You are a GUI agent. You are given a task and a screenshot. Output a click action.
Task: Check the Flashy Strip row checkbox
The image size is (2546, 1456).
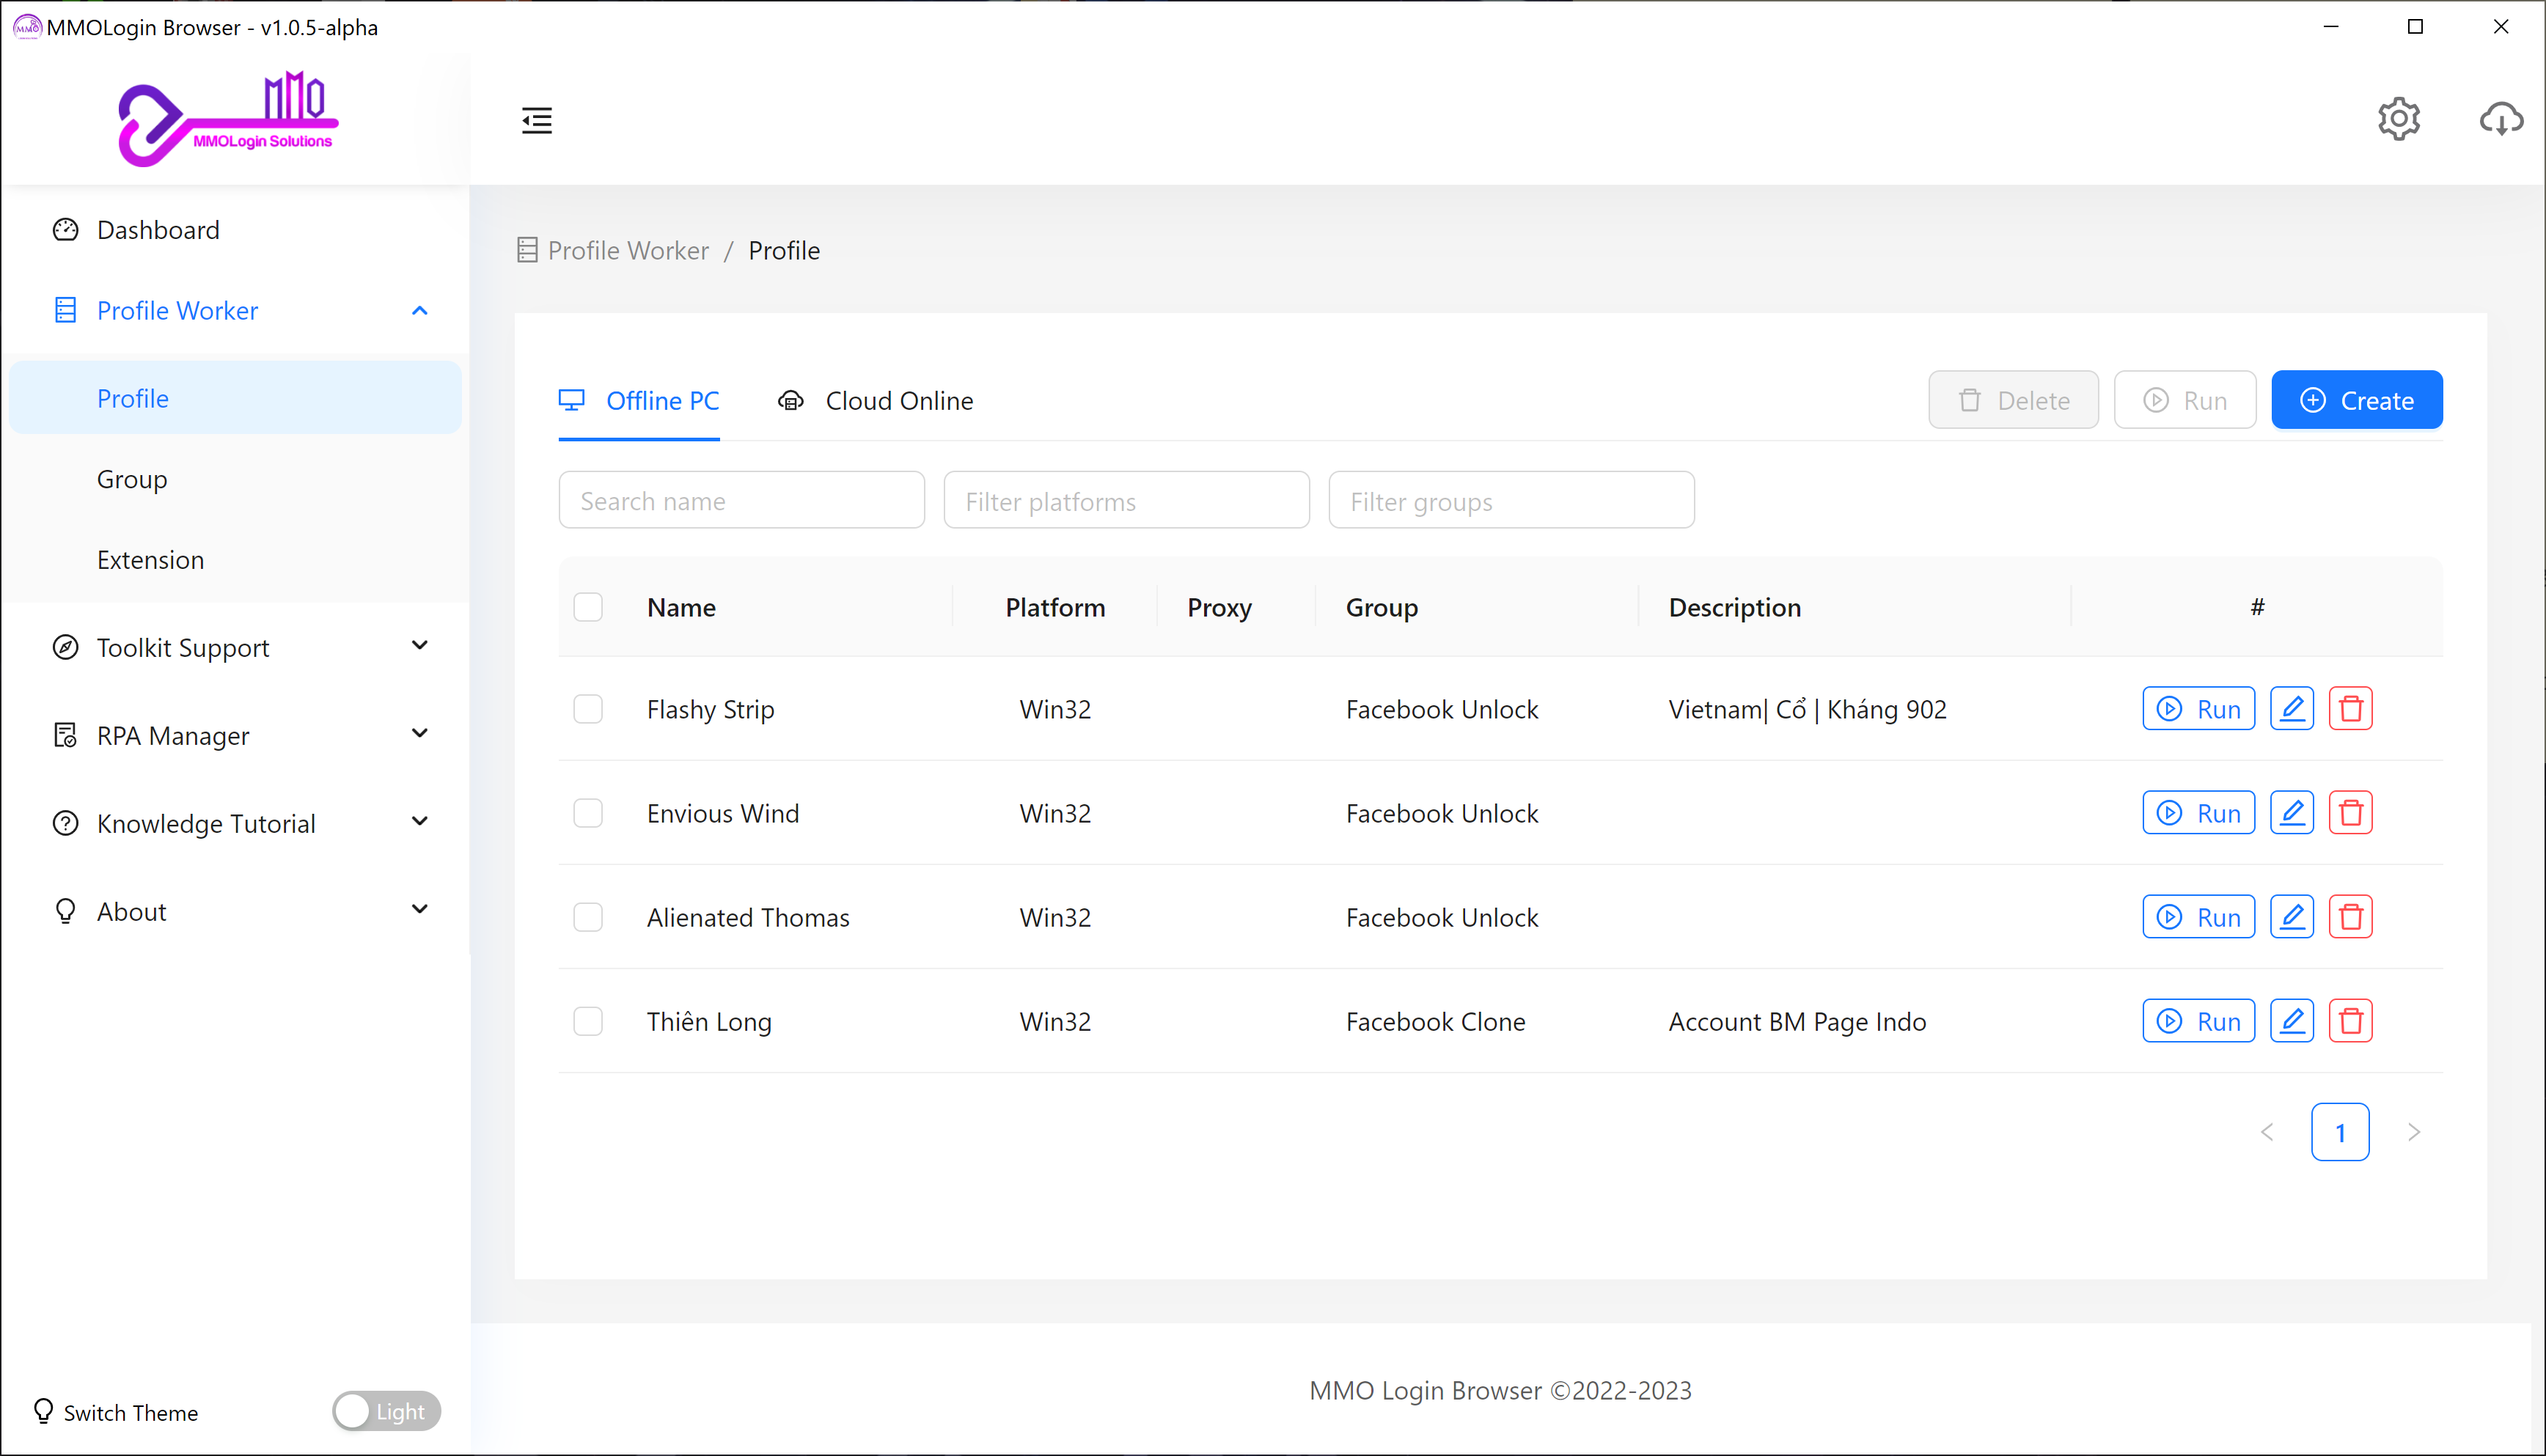[588, 709]
